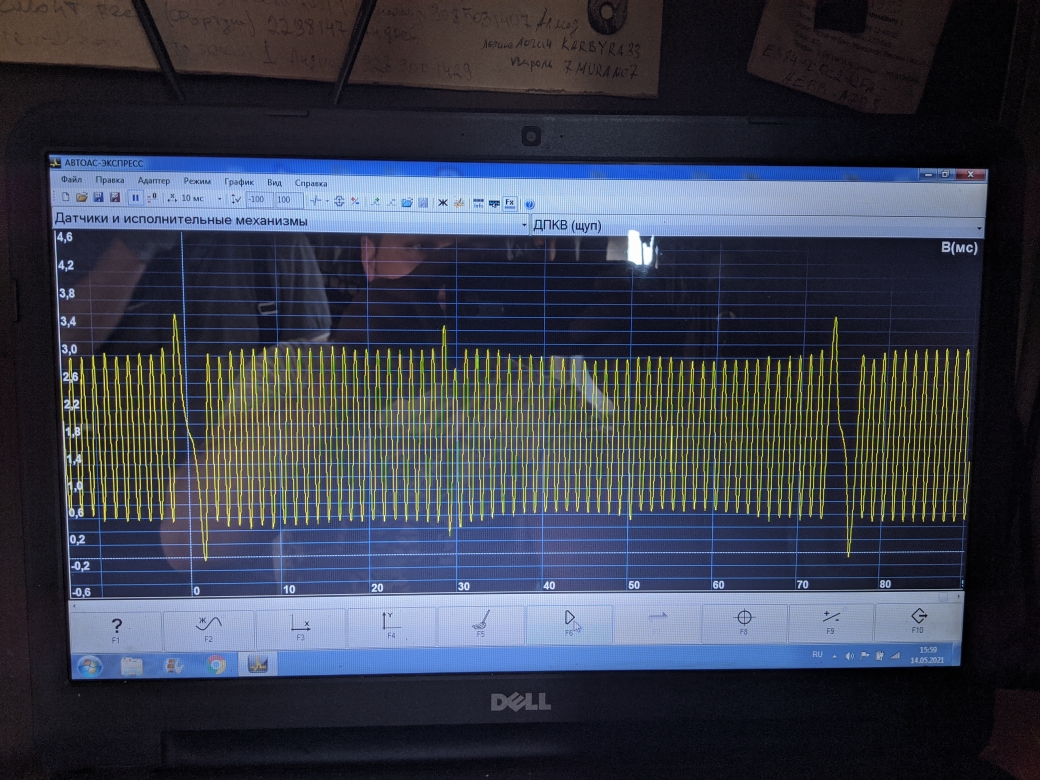Viewport: 1040px width, 780px height.
Task: Click the taskbar volume speaker icon
Action: (850, 656)
